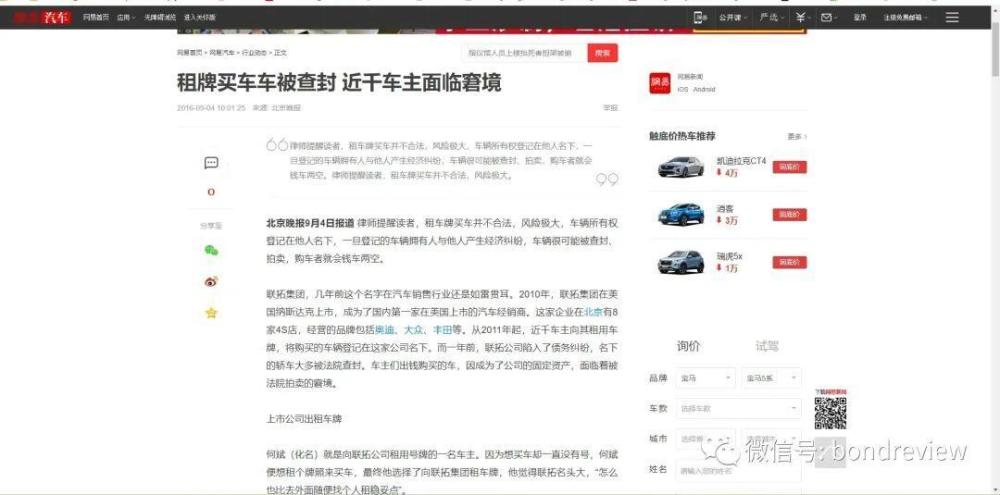Select the 询价 tab
This screenshot has height=495, width=1000.
point(689,346)
